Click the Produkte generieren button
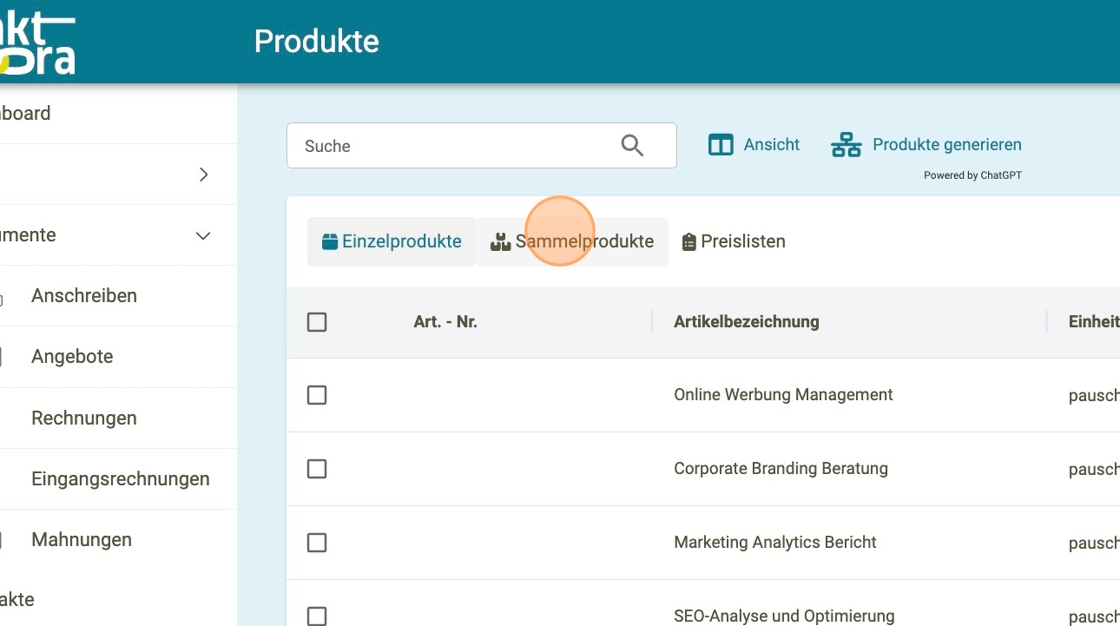 926,145
